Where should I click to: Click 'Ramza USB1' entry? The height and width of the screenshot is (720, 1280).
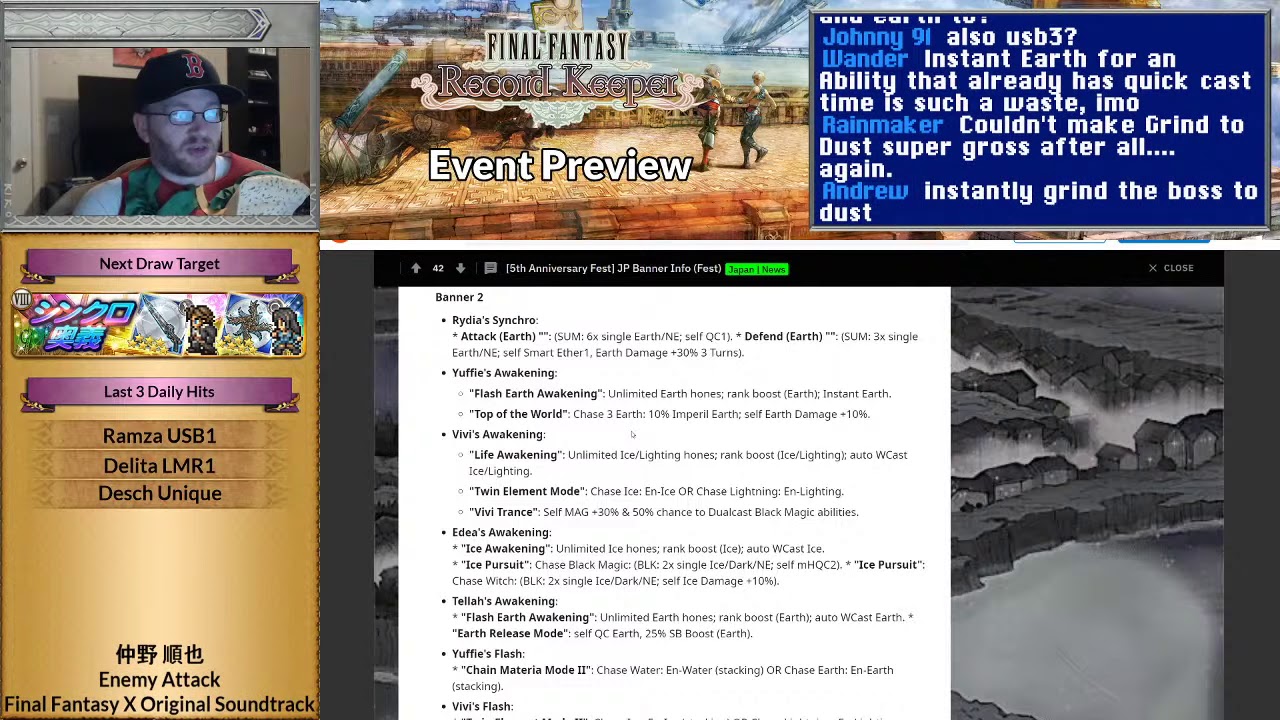click(159, 436)
